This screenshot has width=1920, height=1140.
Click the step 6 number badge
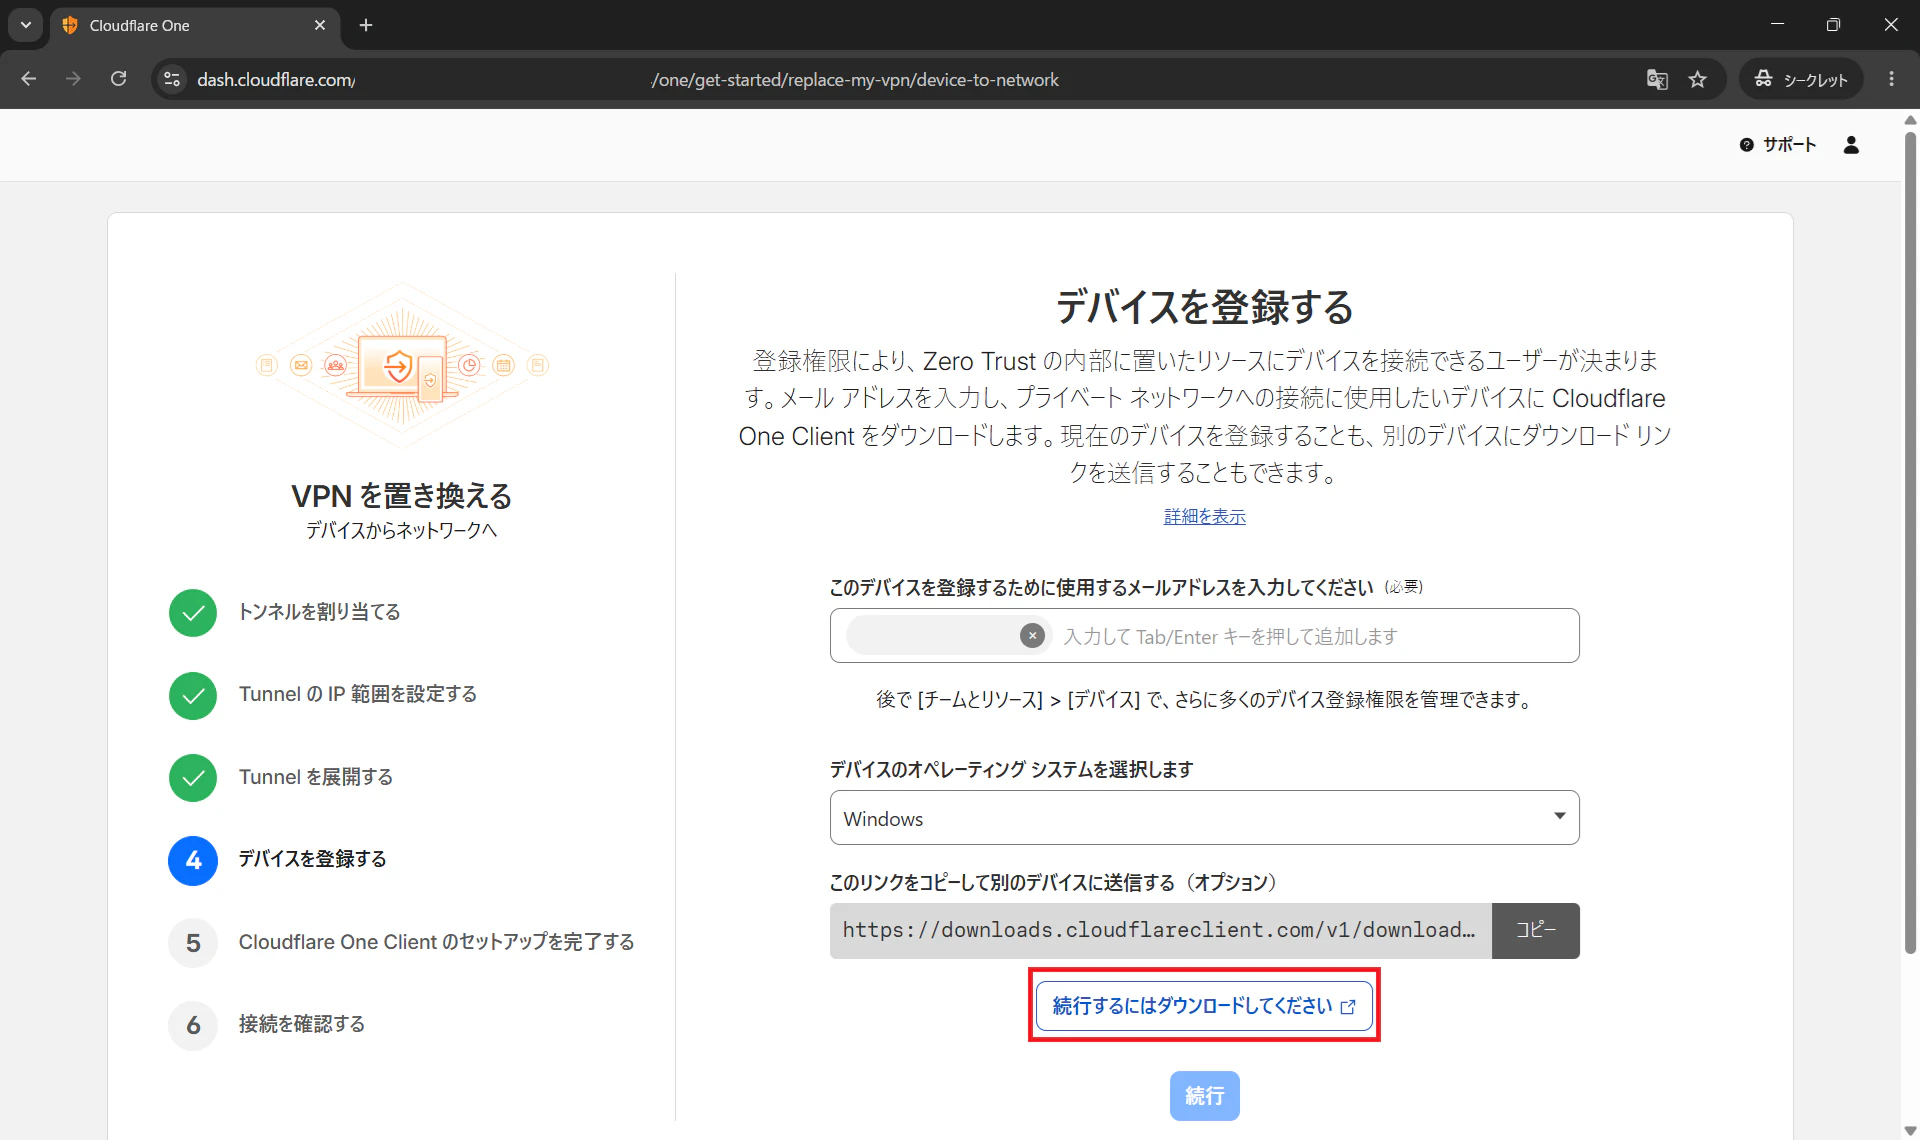193,1026
